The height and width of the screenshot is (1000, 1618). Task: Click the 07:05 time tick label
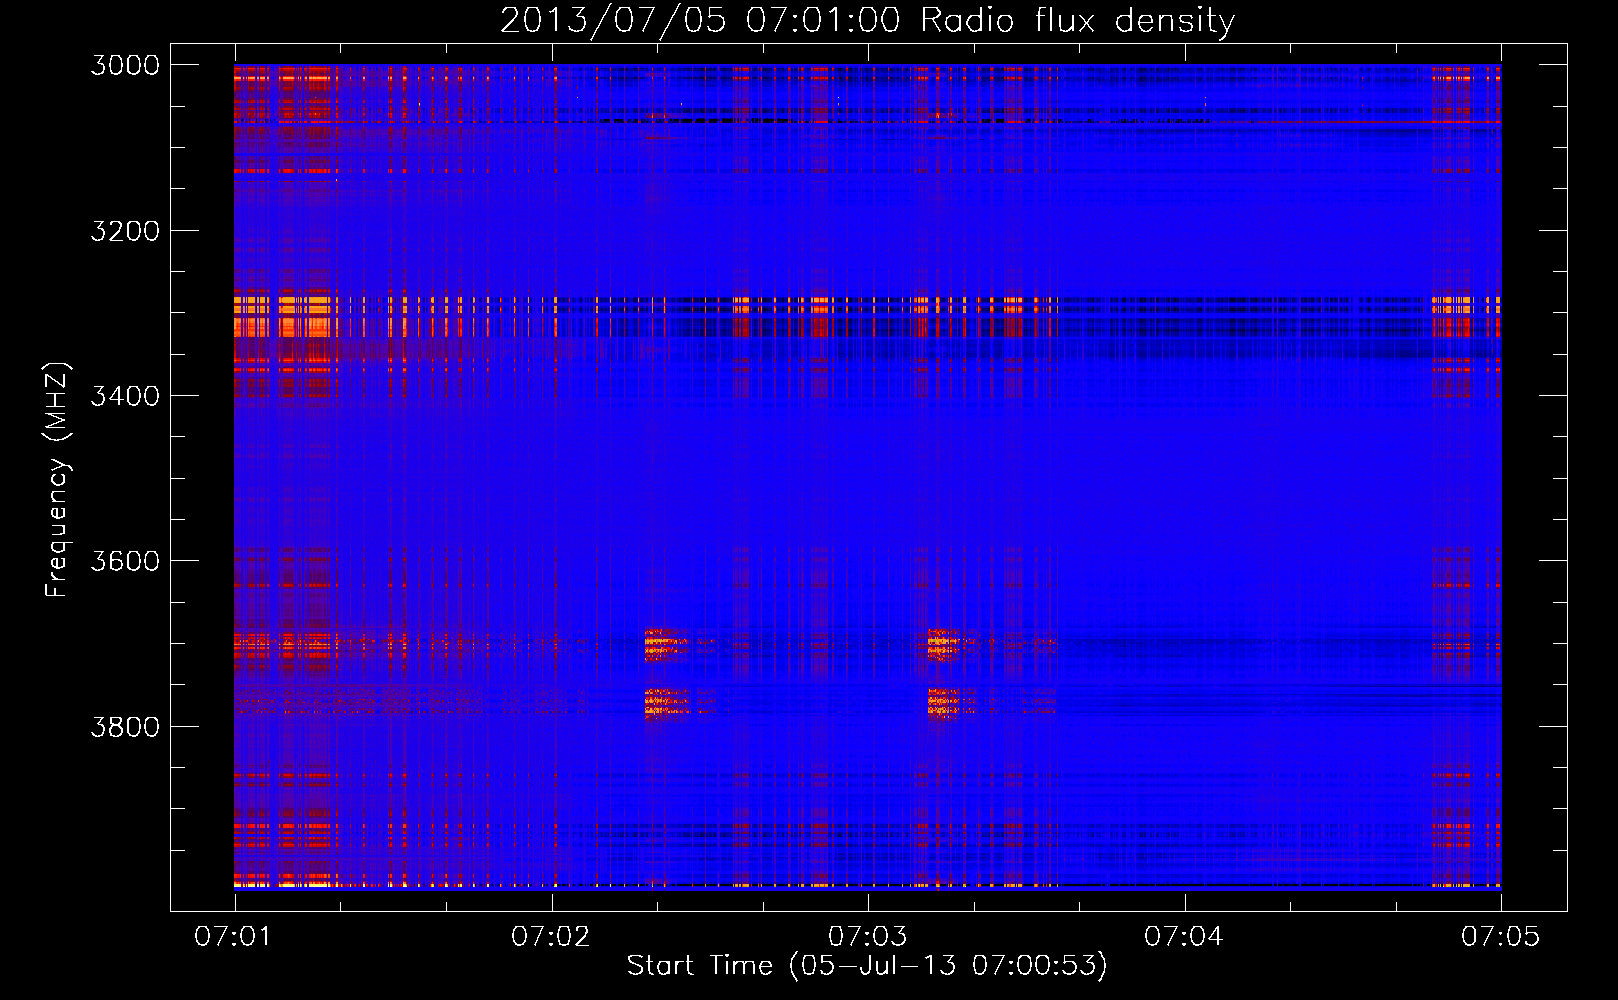pyautogui.click(x=1501, y=936)
